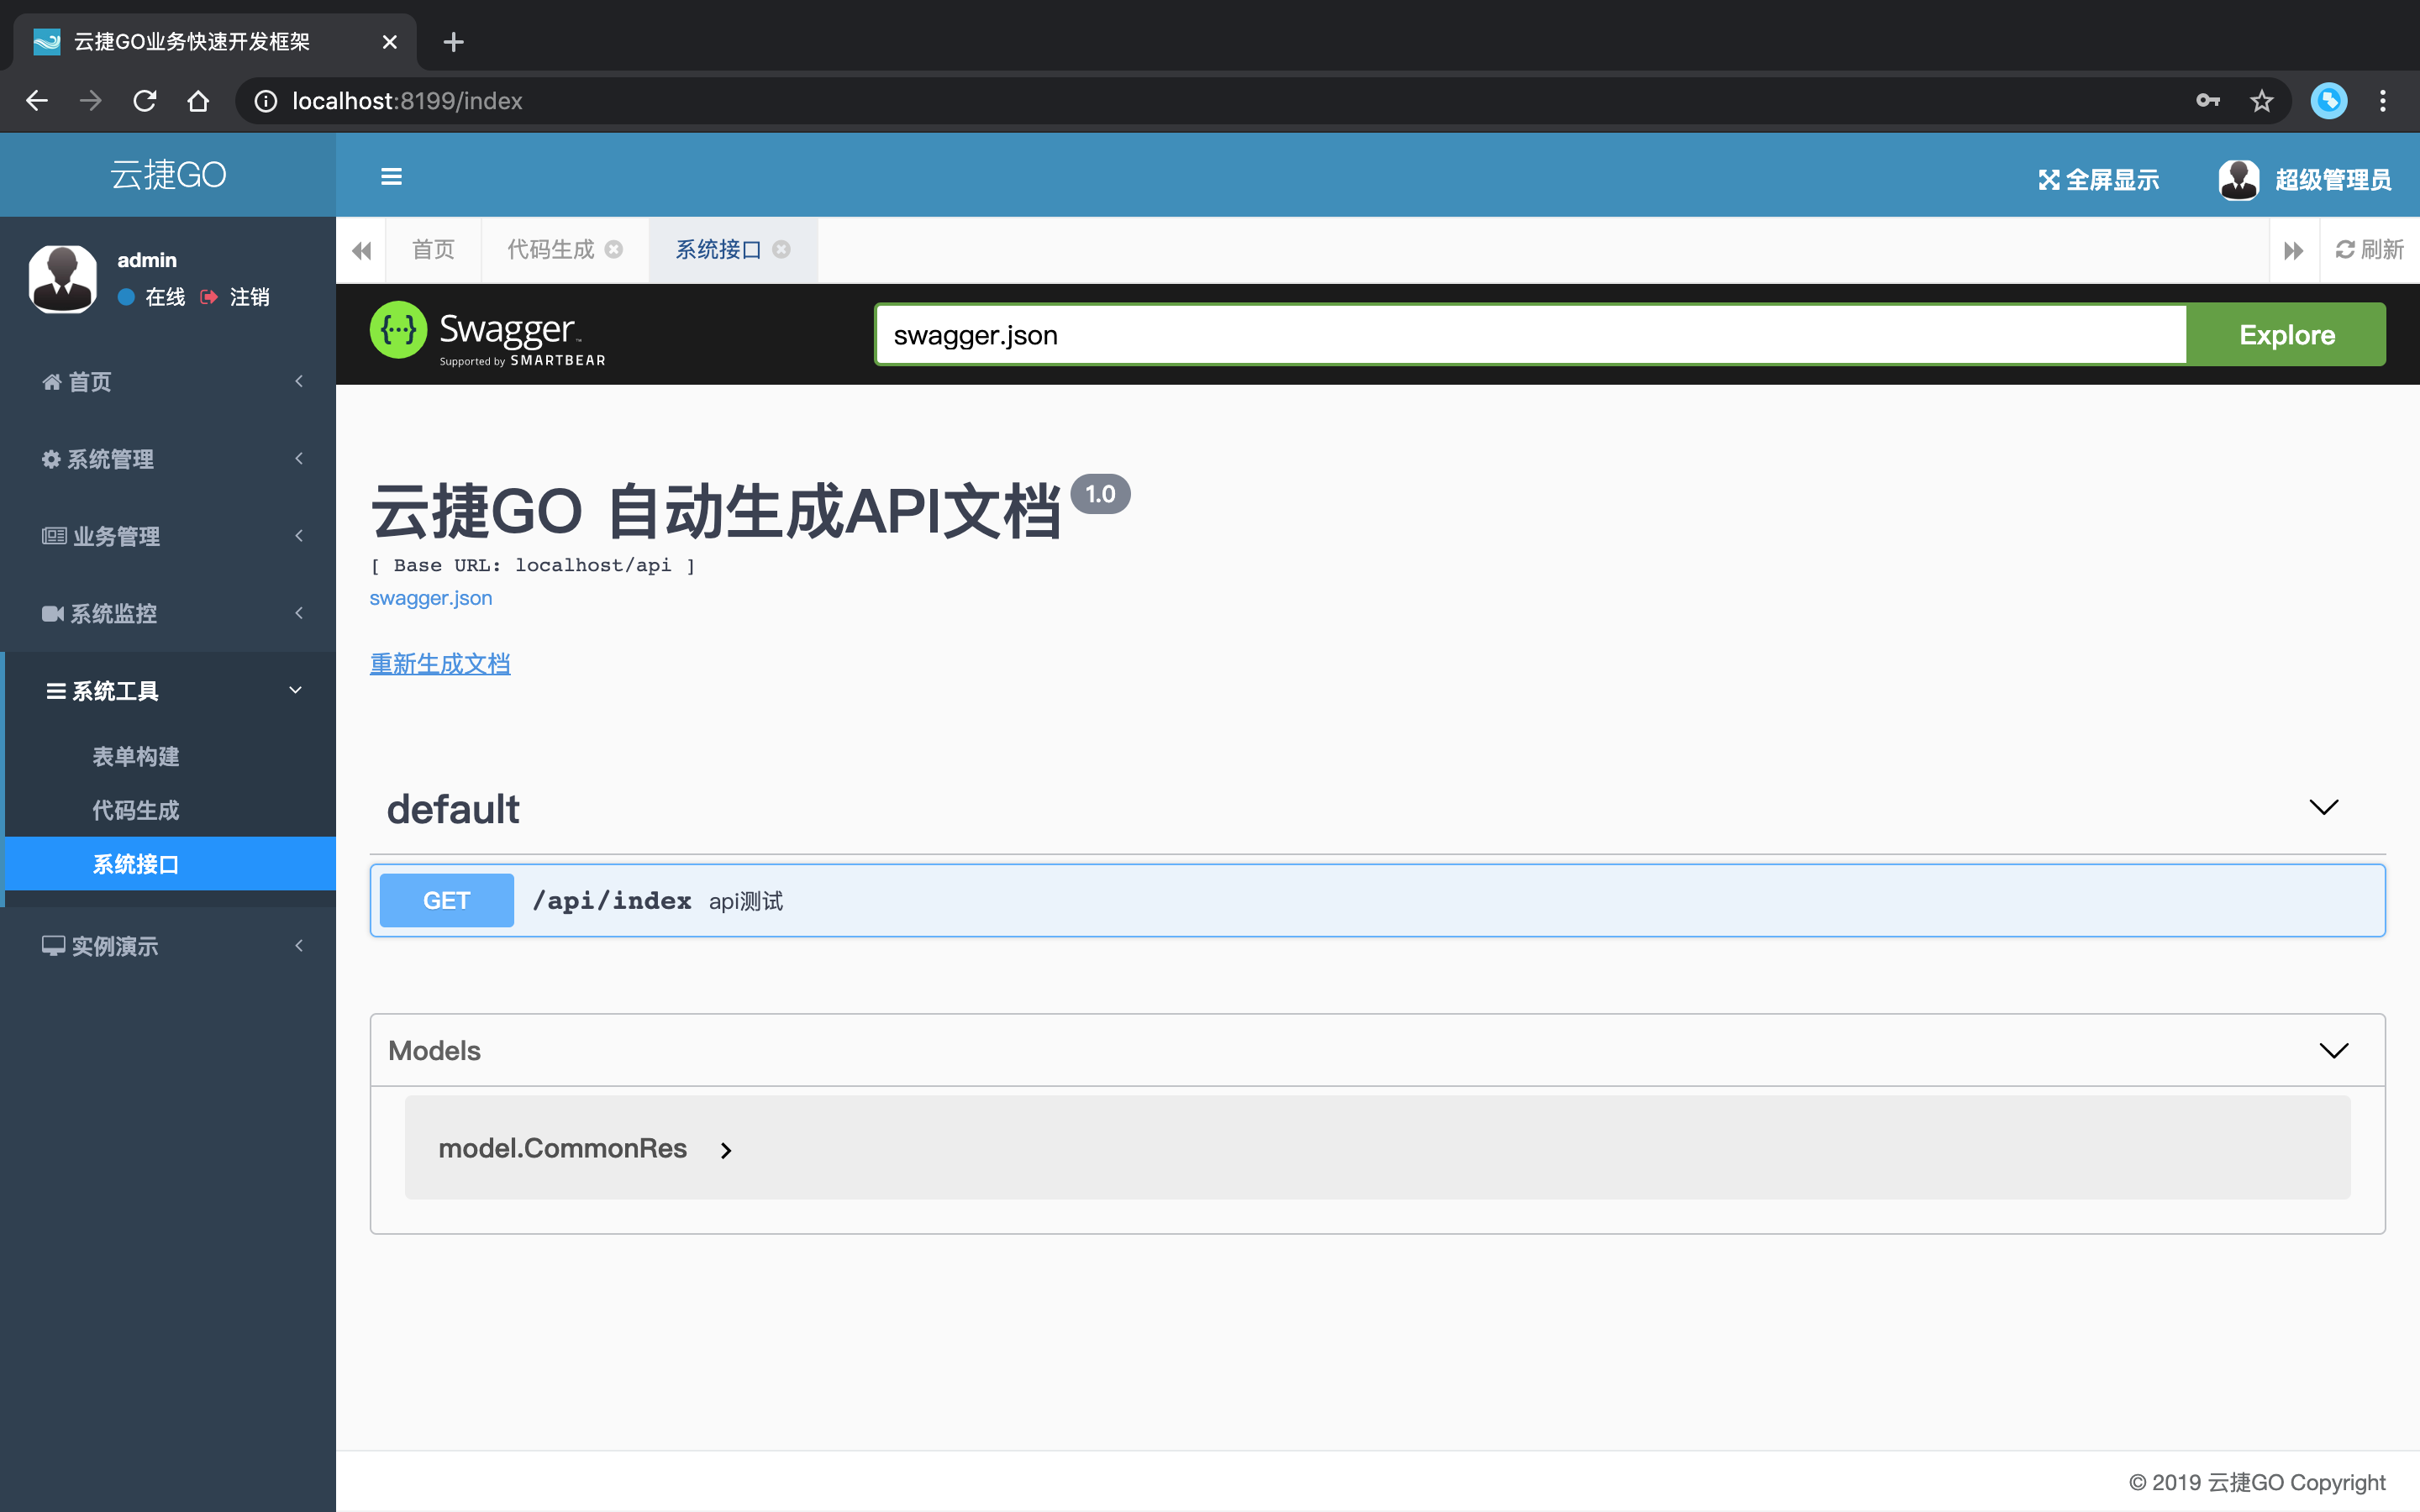Image resolution: width=2420 pixels, height=1512 pixels.
Task: Close the 代码生成 tab with its x icon
Action: coord(614,250)
